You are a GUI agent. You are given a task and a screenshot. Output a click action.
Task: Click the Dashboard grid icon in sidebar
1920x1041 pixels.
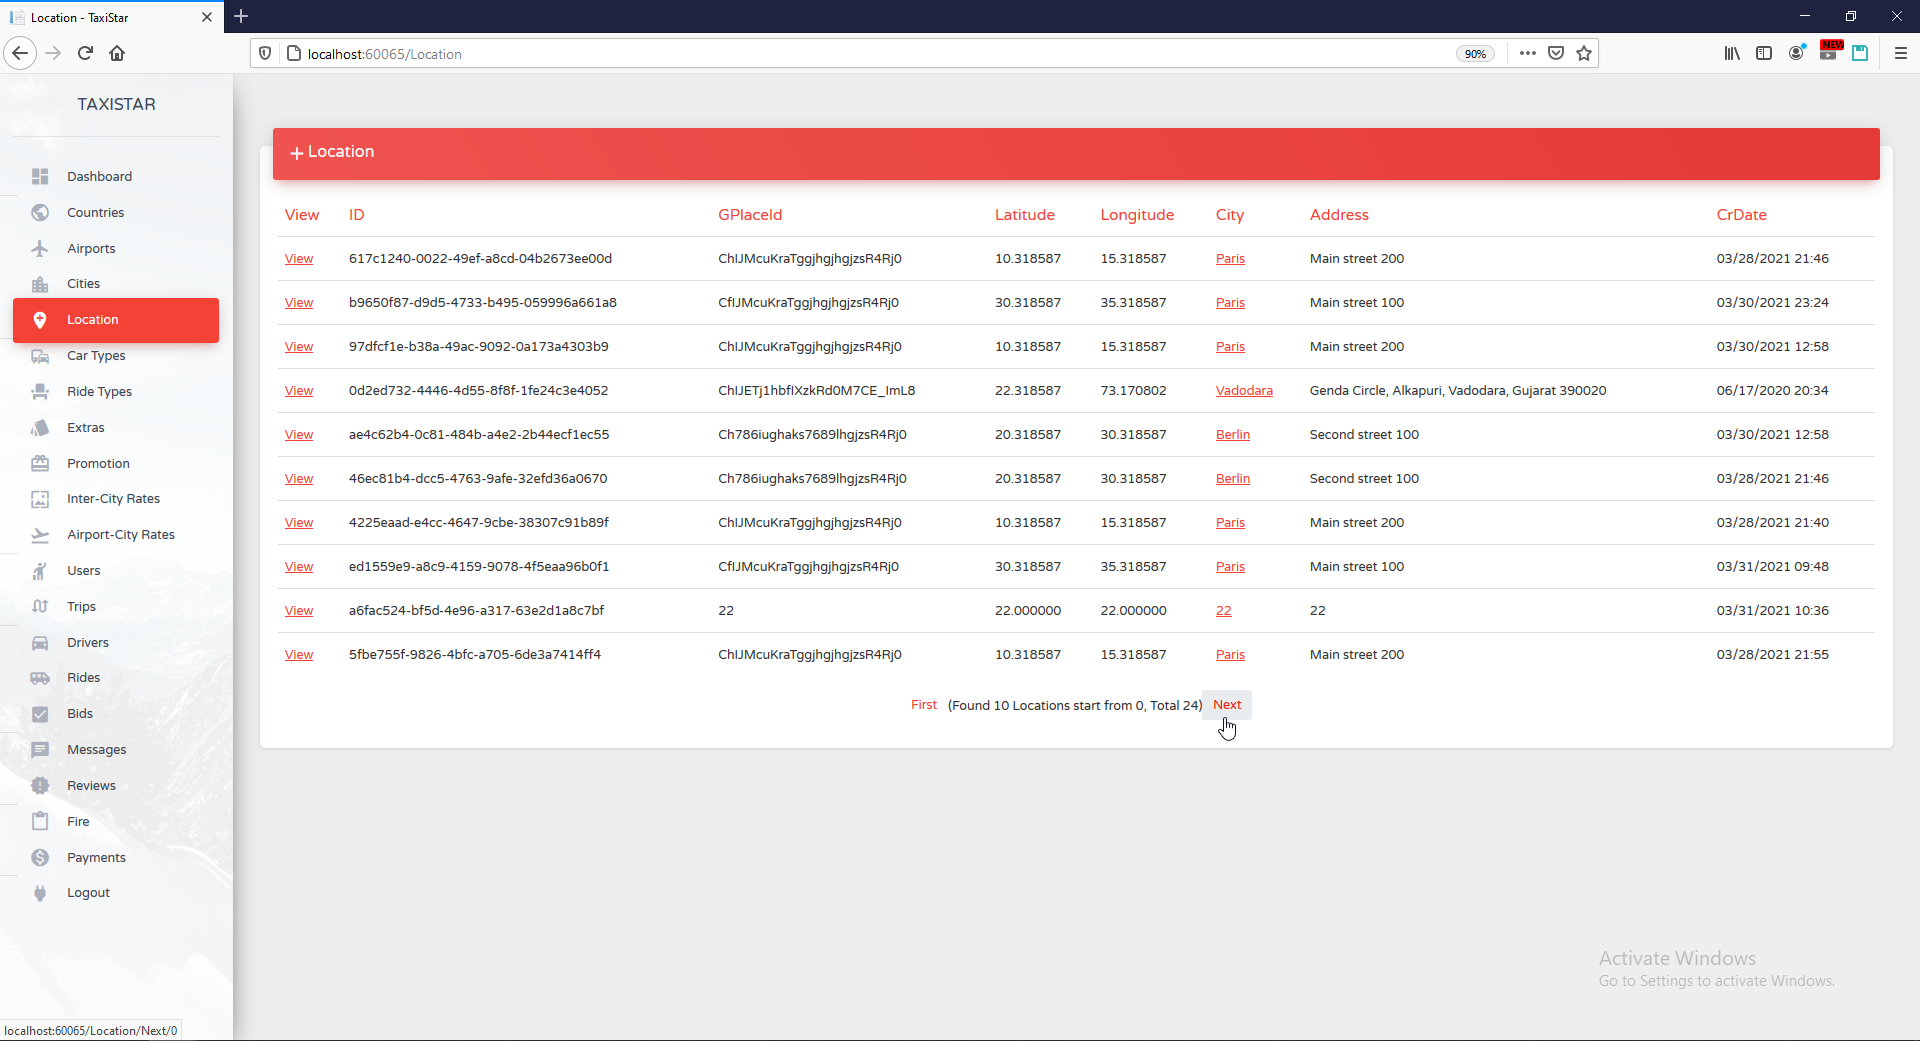point(40,177)
